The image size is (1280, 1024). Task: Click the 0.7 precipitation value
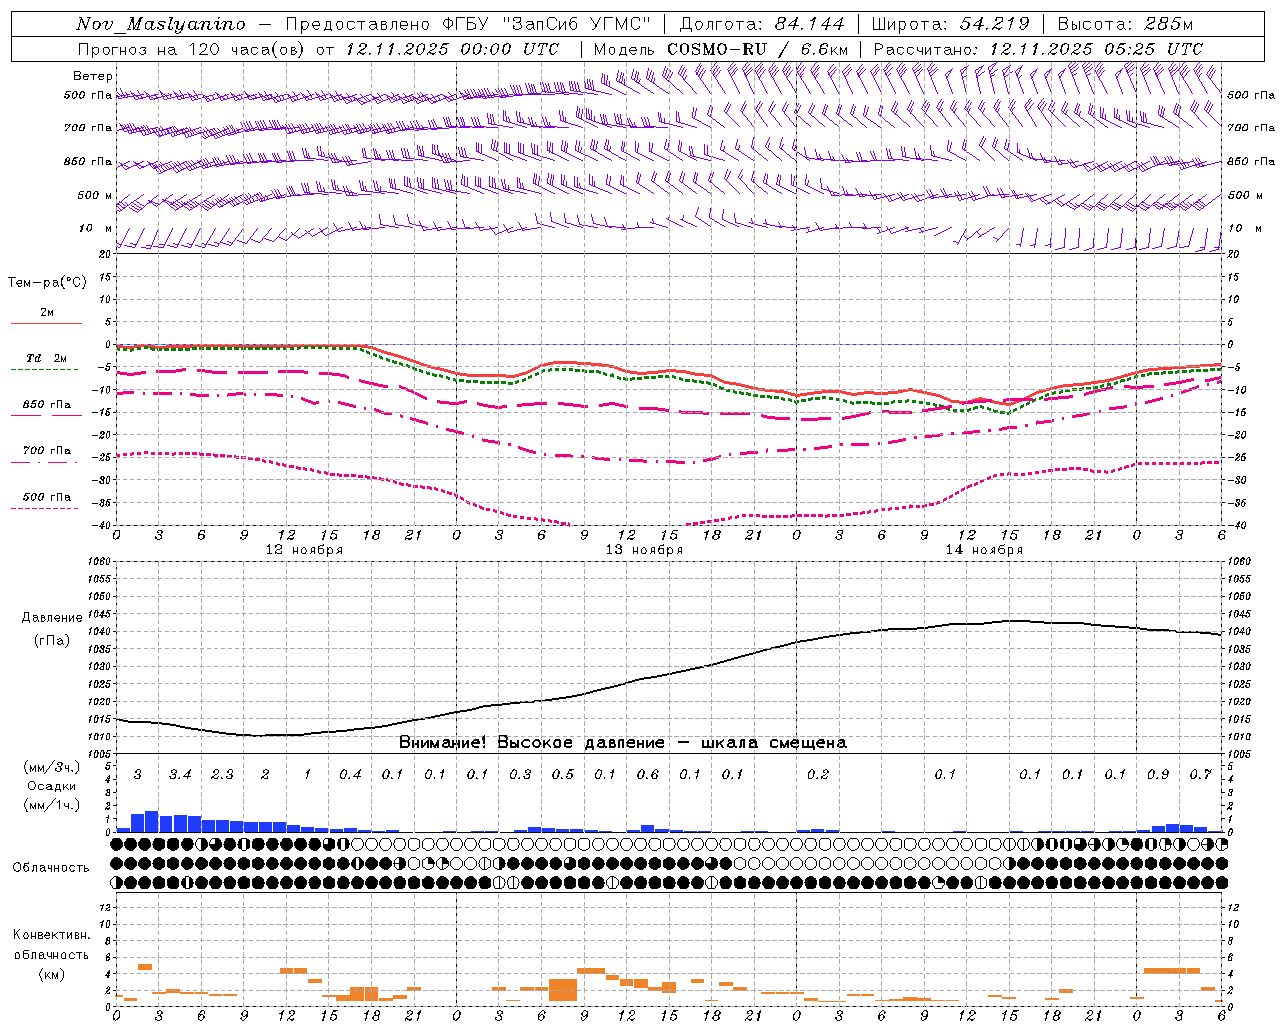(1200, 775)
